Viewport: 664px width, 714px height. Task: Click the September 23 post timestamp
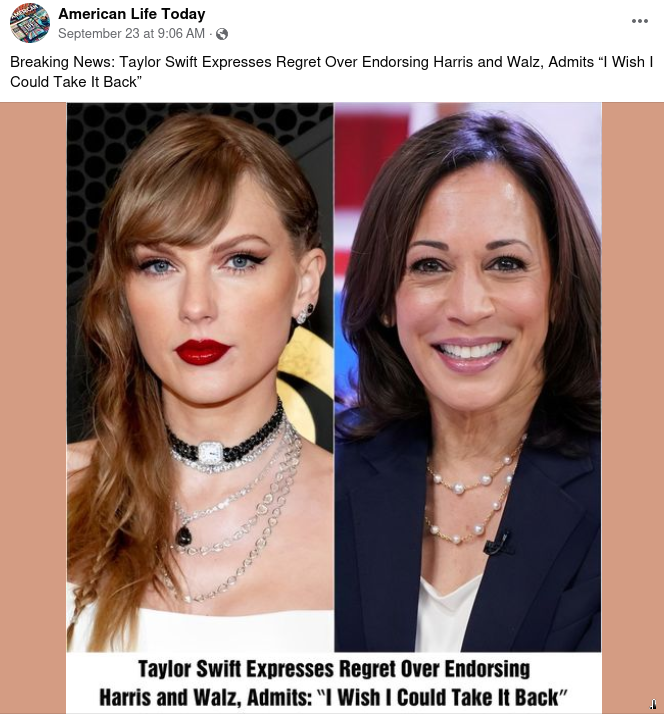[131, 34]
